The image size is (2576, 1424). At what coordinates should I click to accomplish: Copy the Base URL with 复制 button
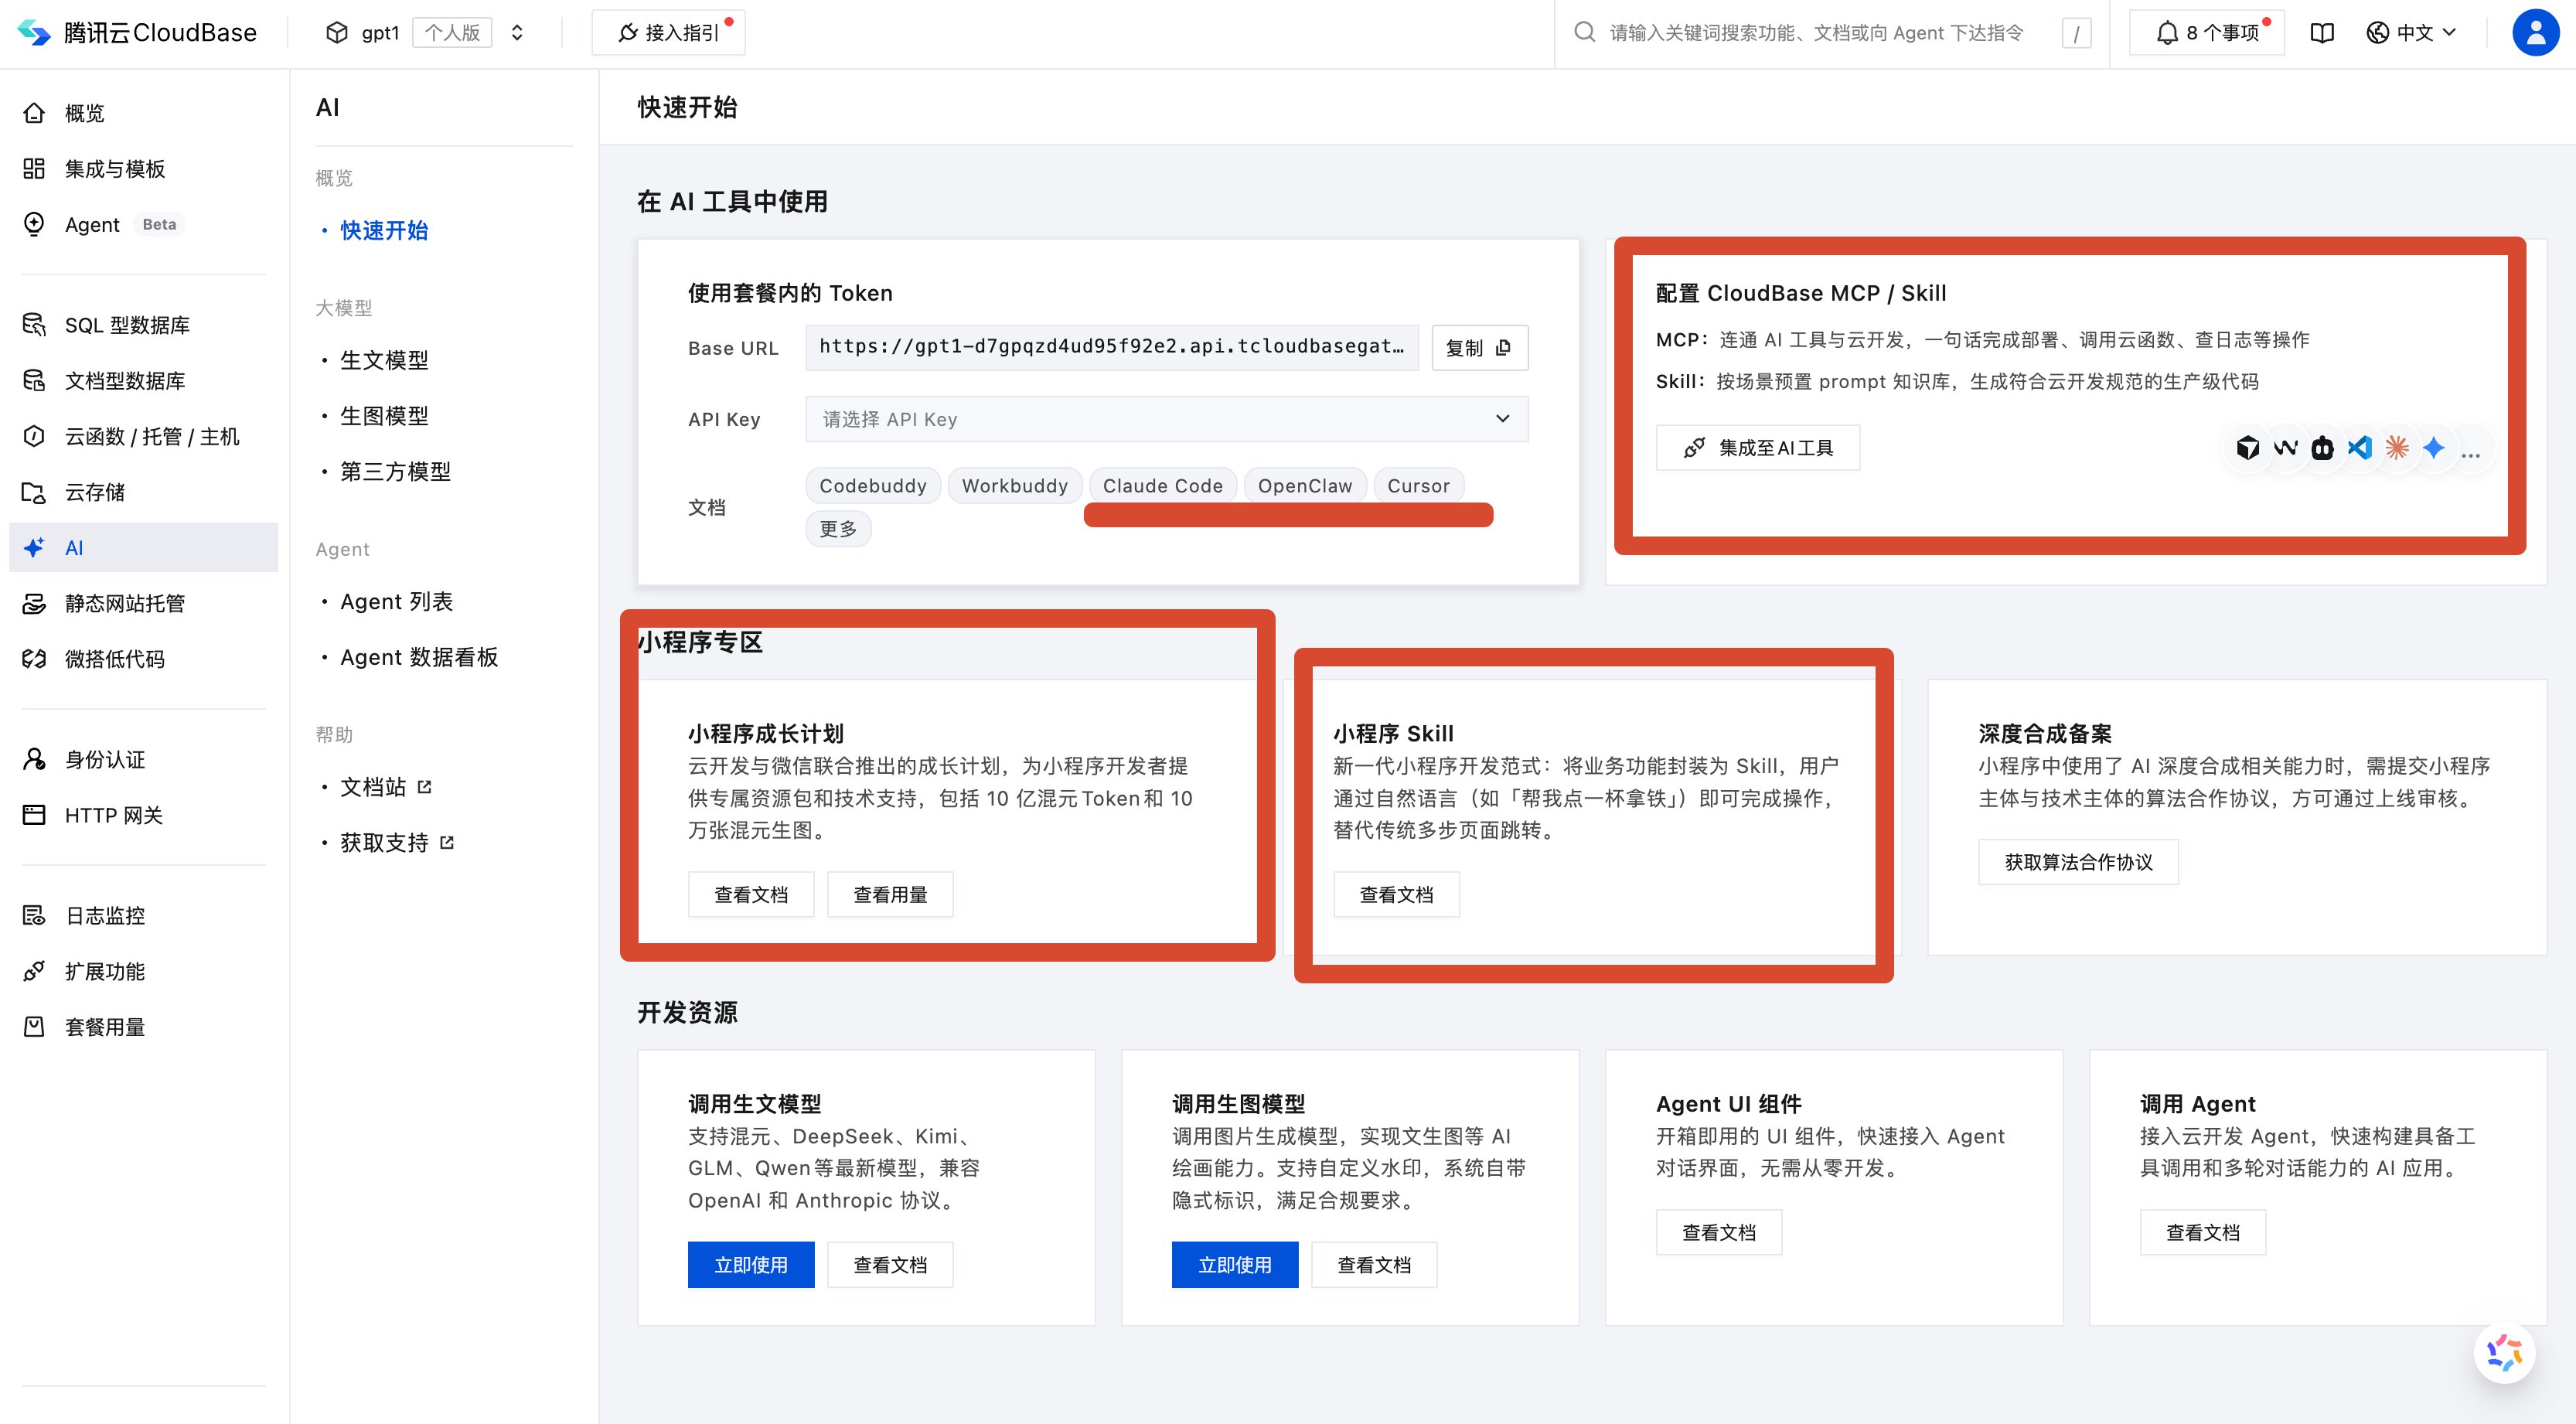point(1479,348)
